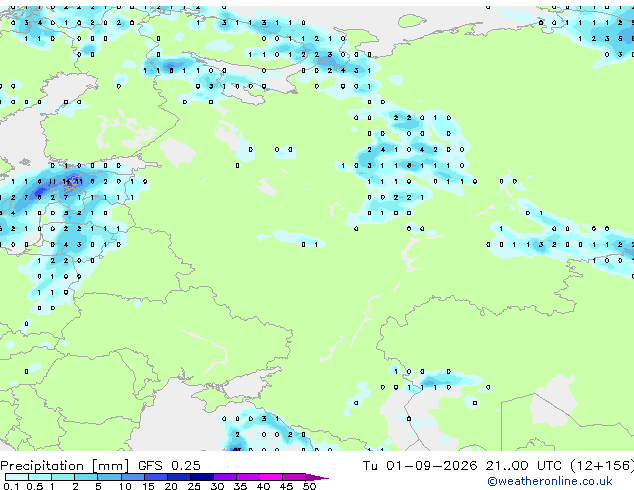This screenshot has width=634, height=490.
Task: Pick the 40–45 mm magenta legend swatch
Action: [x=271, y=477]
